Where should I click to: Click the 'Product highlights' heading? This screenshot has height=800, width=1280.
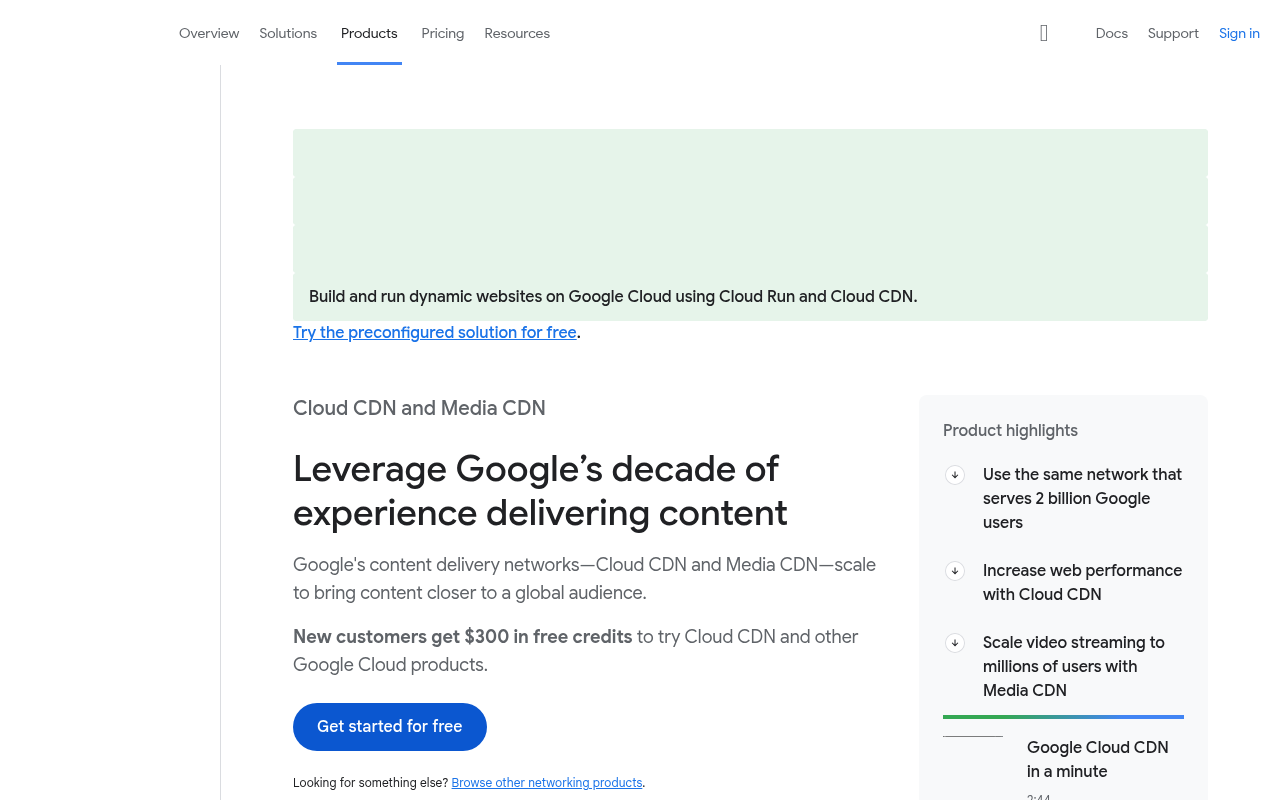pyautogui.click(x=1010, y=430)
